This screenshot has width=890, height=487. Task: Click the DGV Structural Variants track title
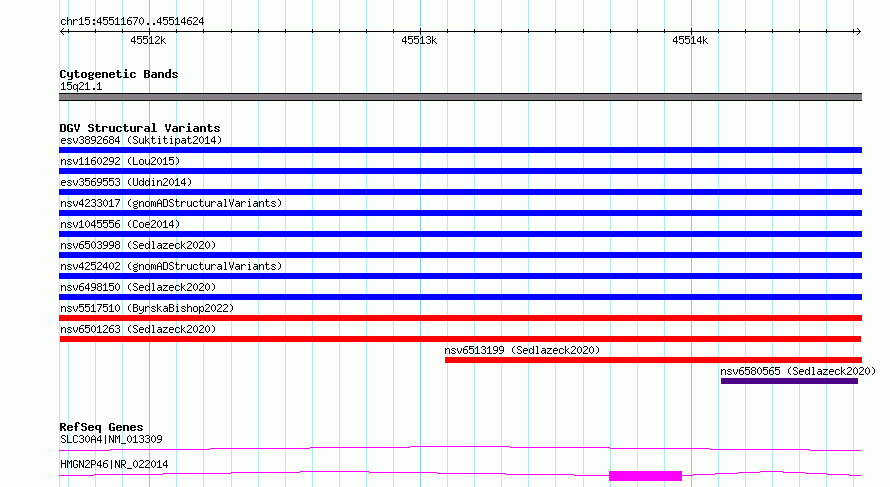[140, 128]
